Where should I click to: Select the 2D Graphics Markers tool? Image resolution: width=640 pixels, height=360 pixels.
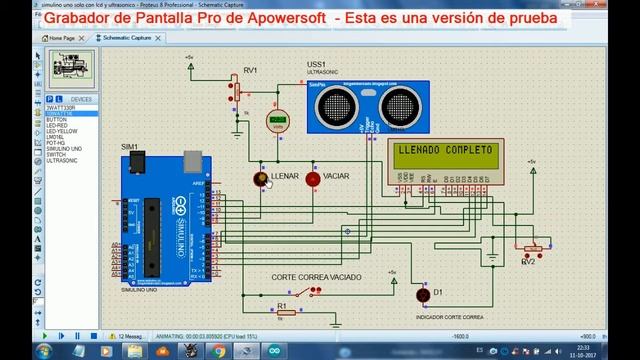[x=38, y=258]
